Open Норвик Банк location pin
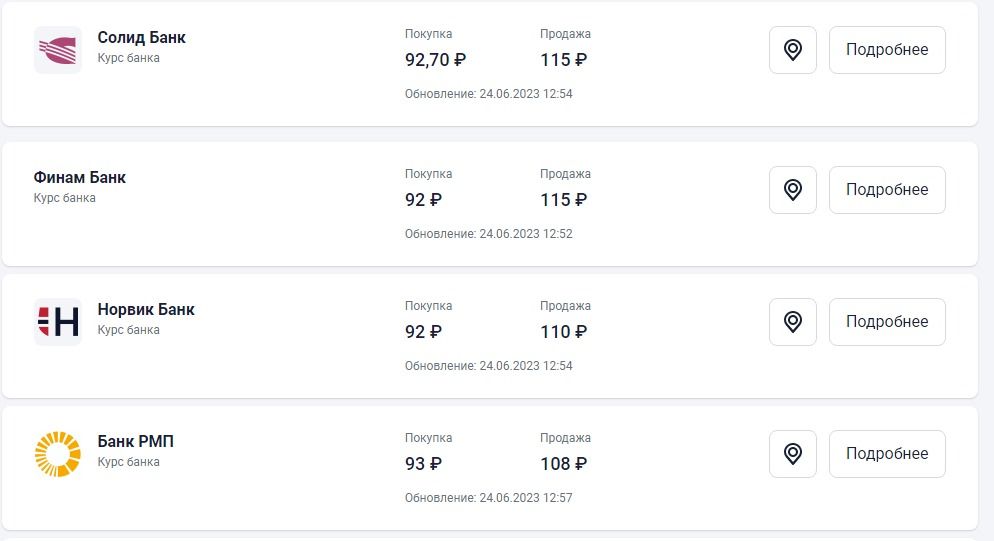Viewport: 994px width, 541px height. 793,322
